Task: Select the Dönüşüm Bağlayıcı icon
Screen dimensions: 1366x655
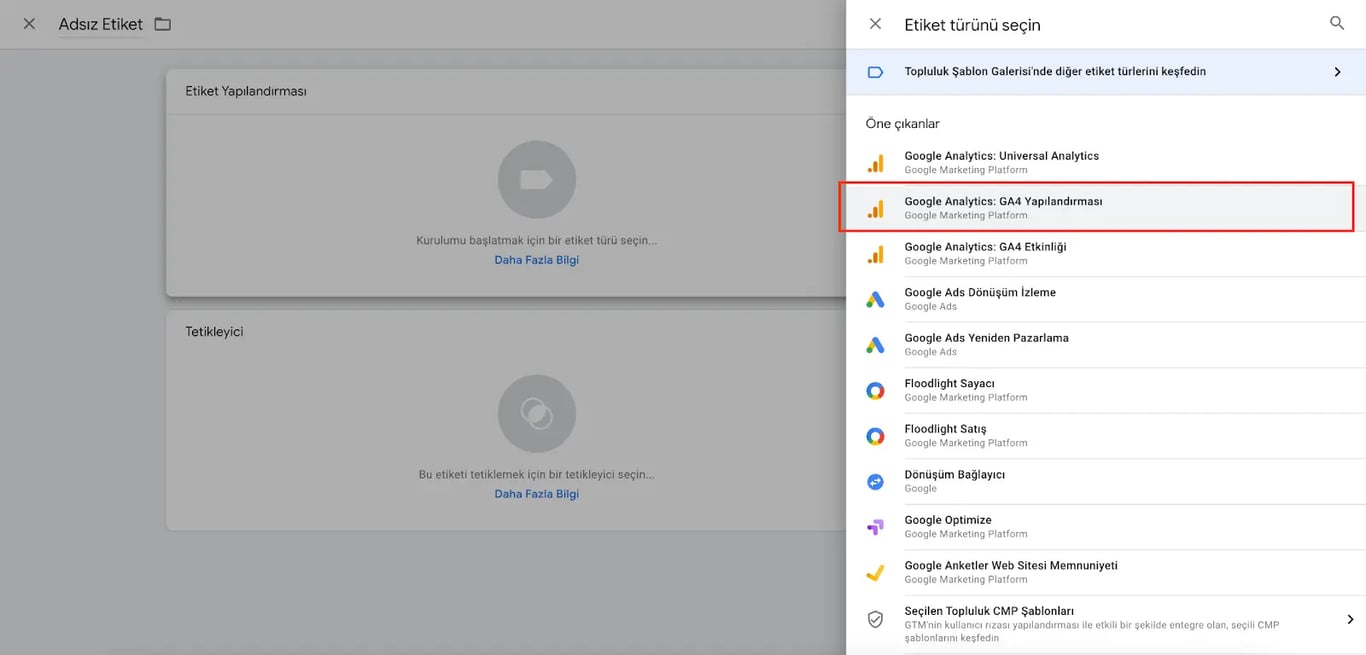Action: 876,481
